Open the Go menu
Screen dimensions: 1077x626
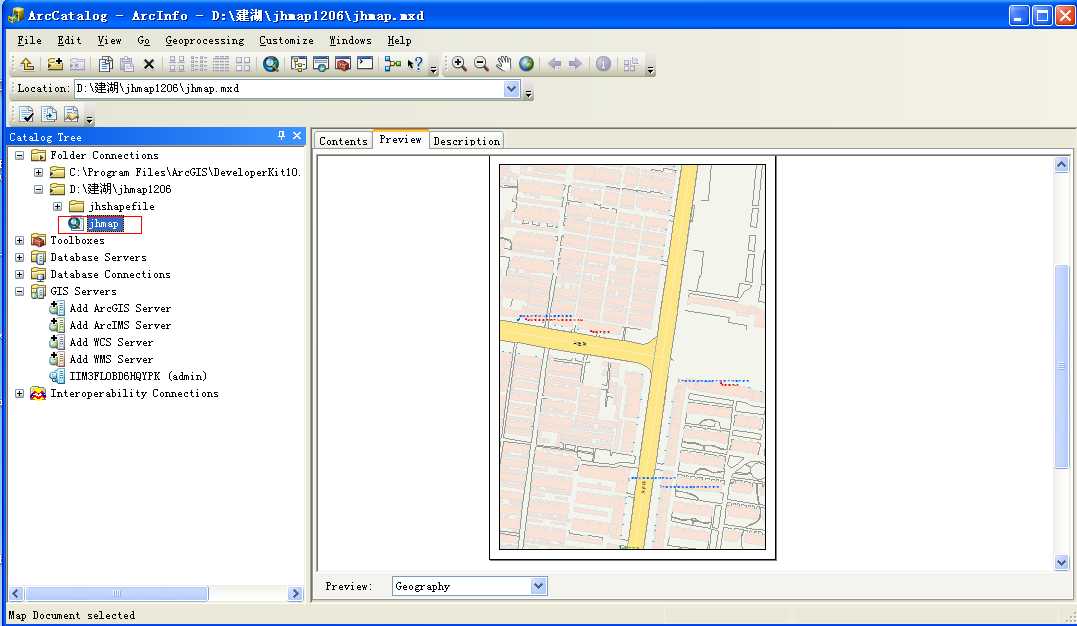144,41
